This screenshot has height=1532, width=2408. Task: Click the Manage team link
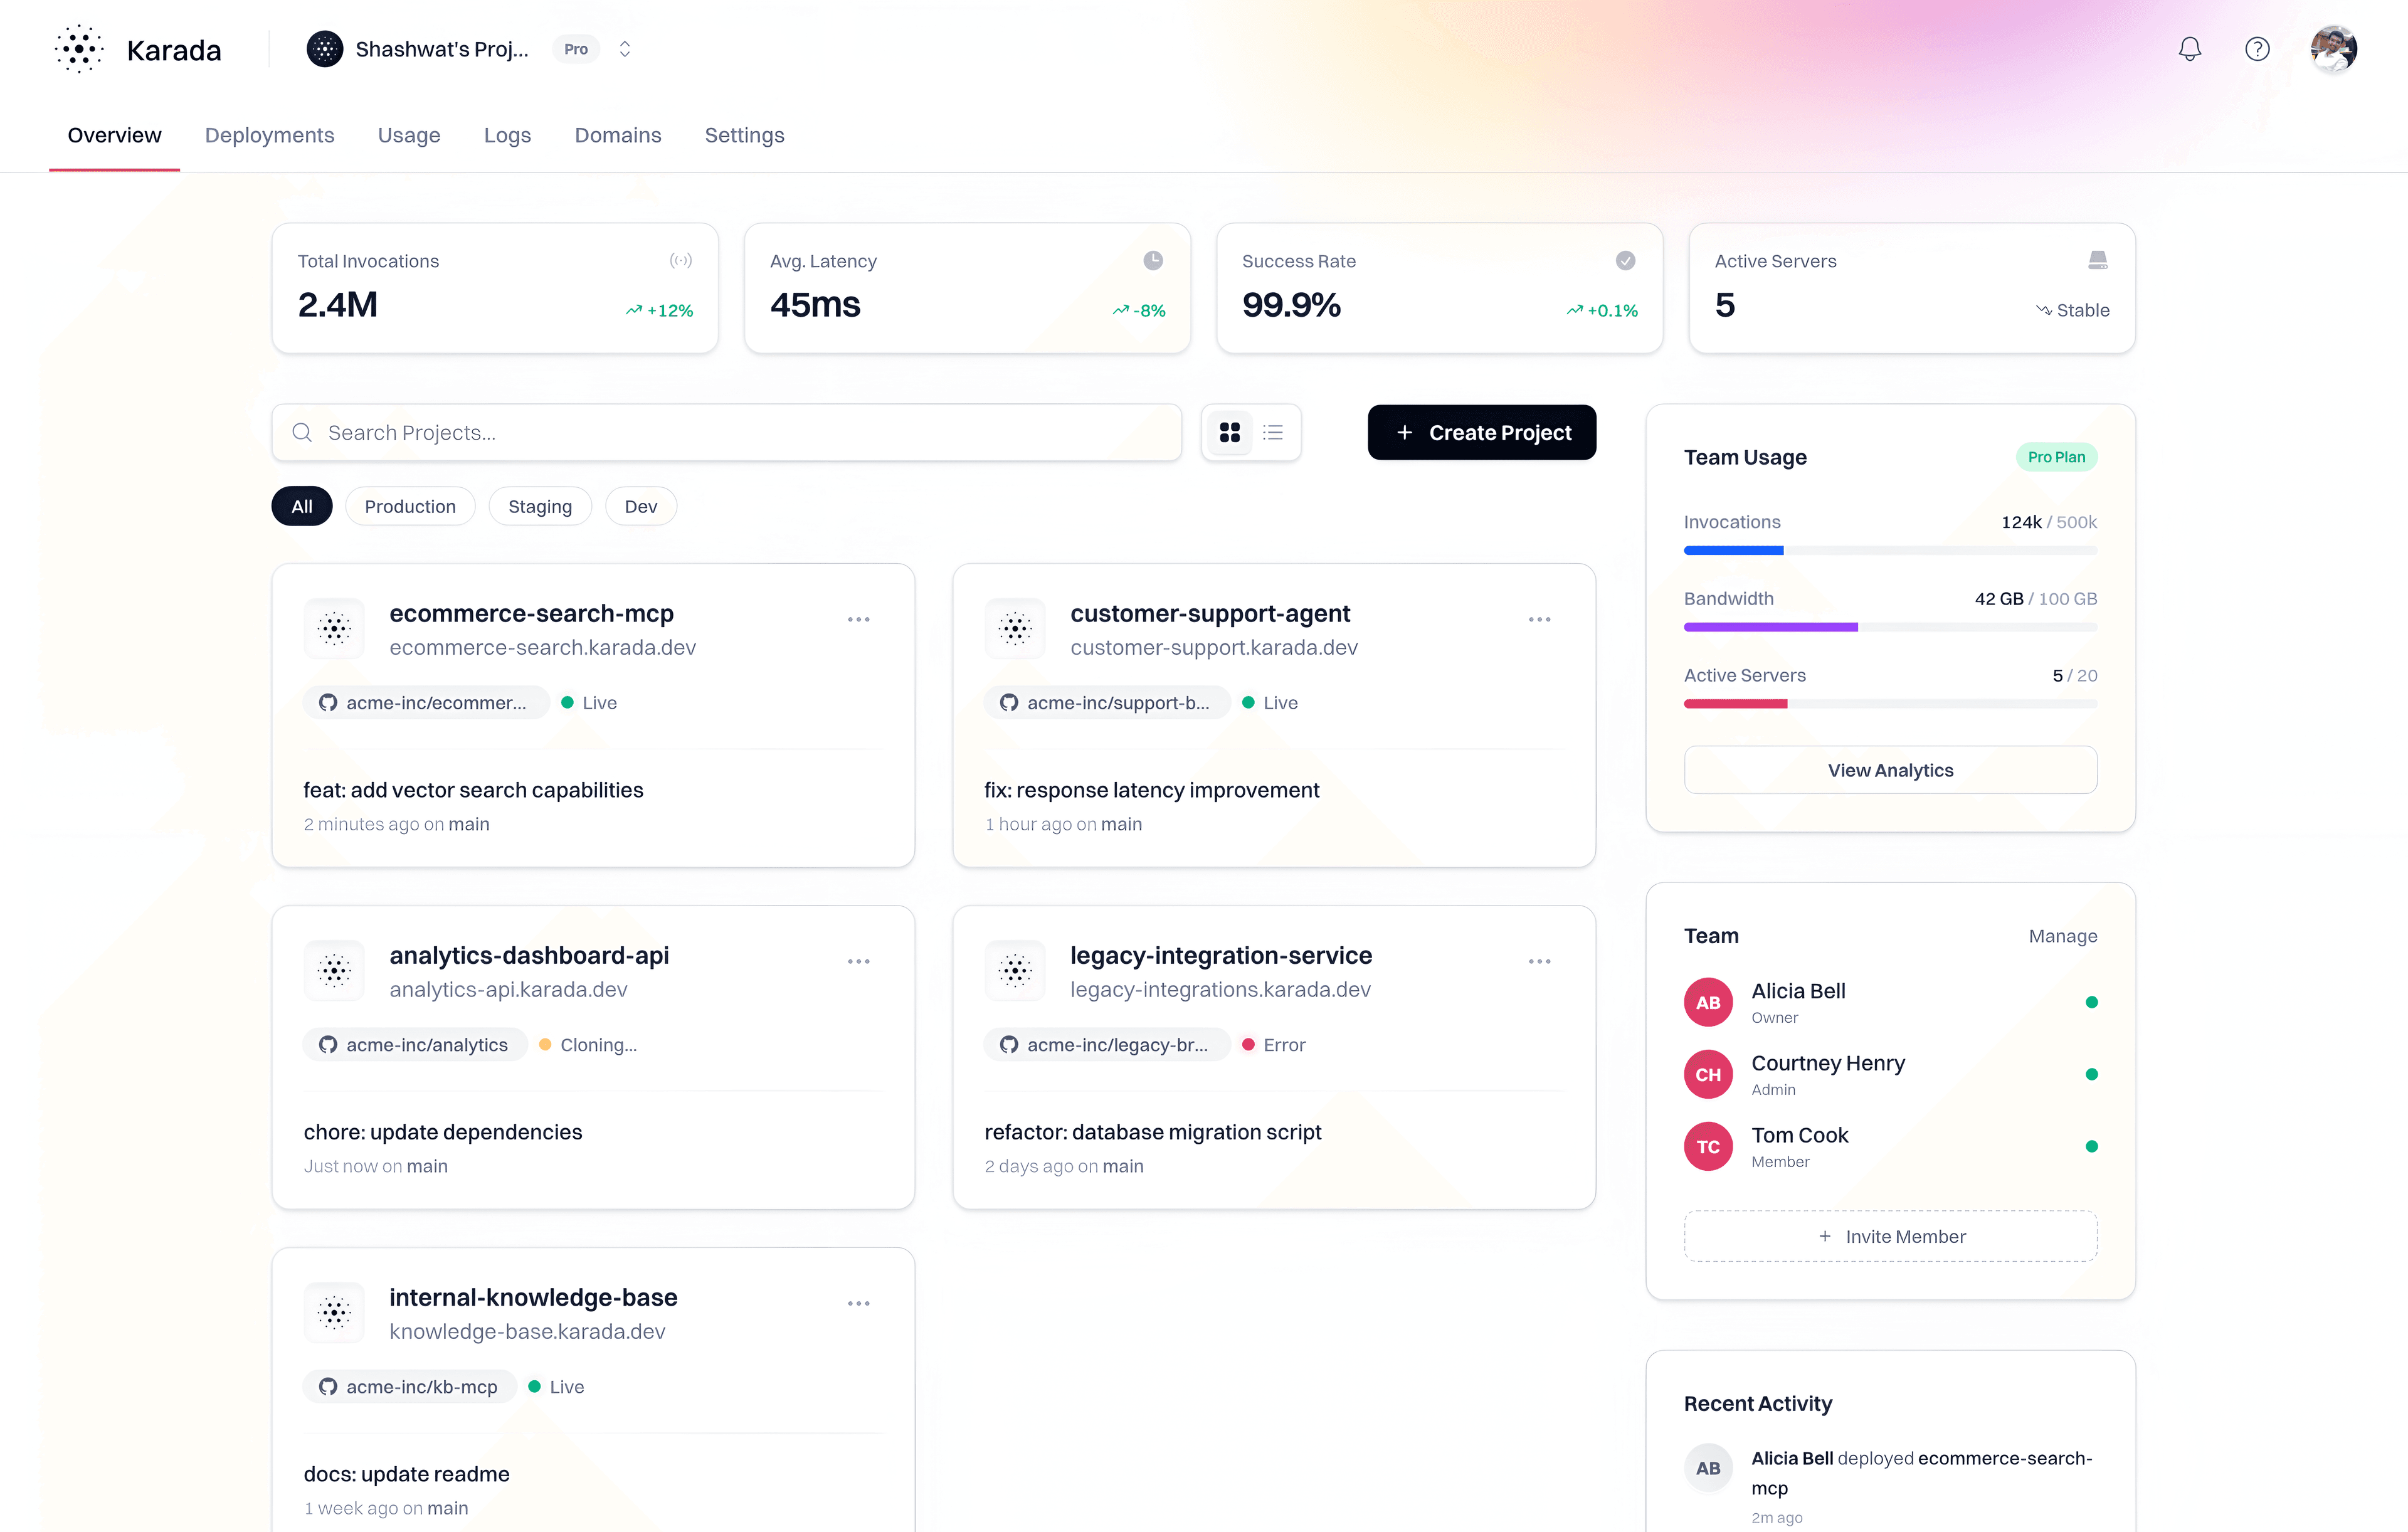2062,936
